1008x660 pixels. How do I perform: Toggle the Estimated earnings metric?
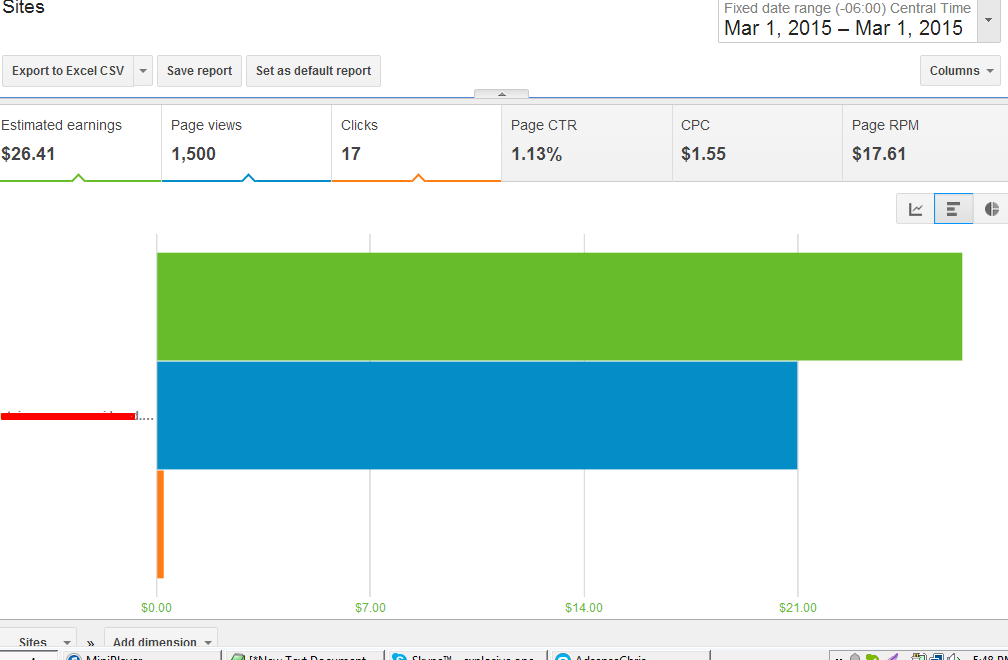pyautogui.click(x=80, y=143)
